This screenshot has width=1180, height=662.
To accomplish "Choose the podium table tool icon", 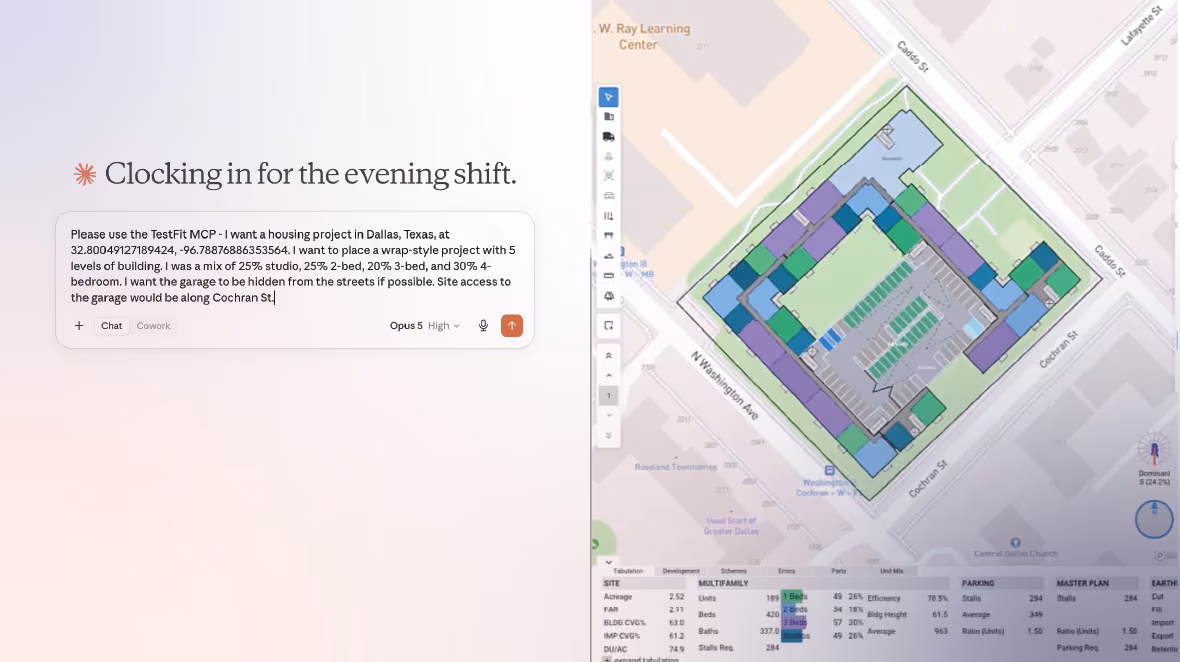I will coord(609,235).
